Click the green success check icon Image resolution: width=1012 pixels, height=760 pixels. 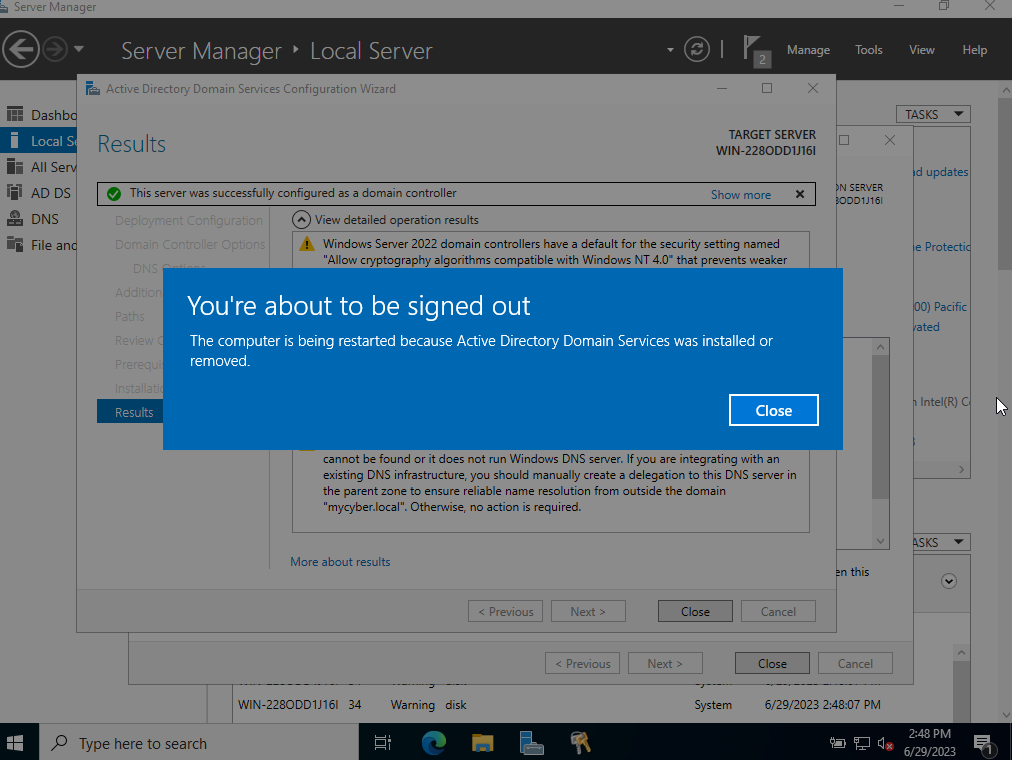coord(114,194)
